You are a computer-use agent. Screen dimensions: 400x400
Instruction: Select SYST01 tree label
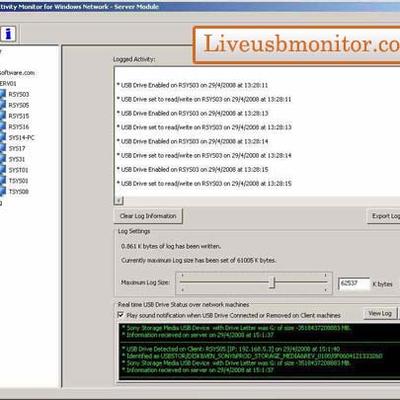pos(18,170)
